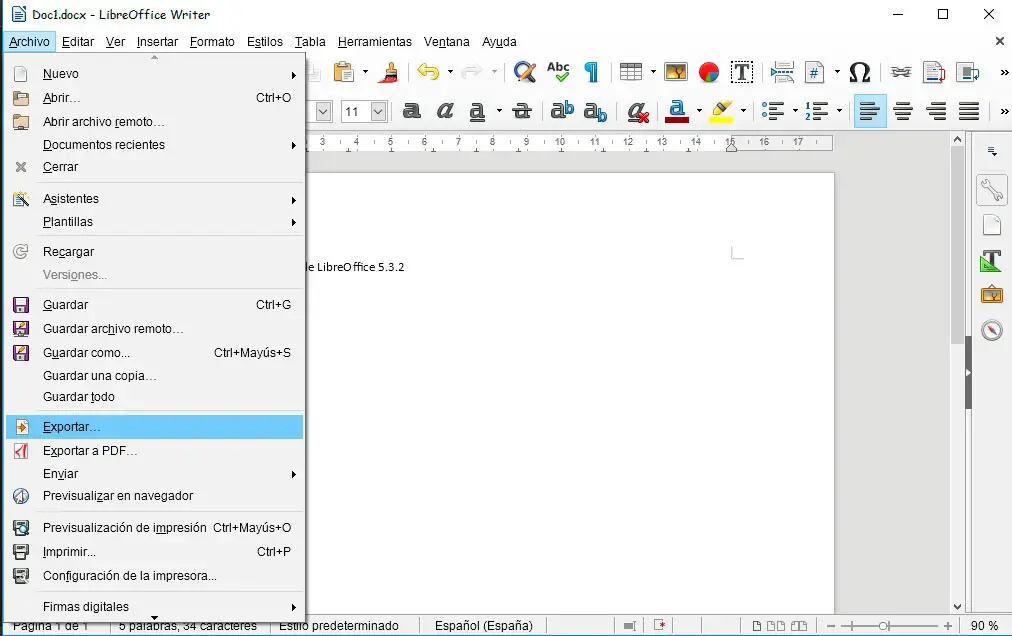Insert an image from toolbar
The image size is (1012, 636).
676,72
